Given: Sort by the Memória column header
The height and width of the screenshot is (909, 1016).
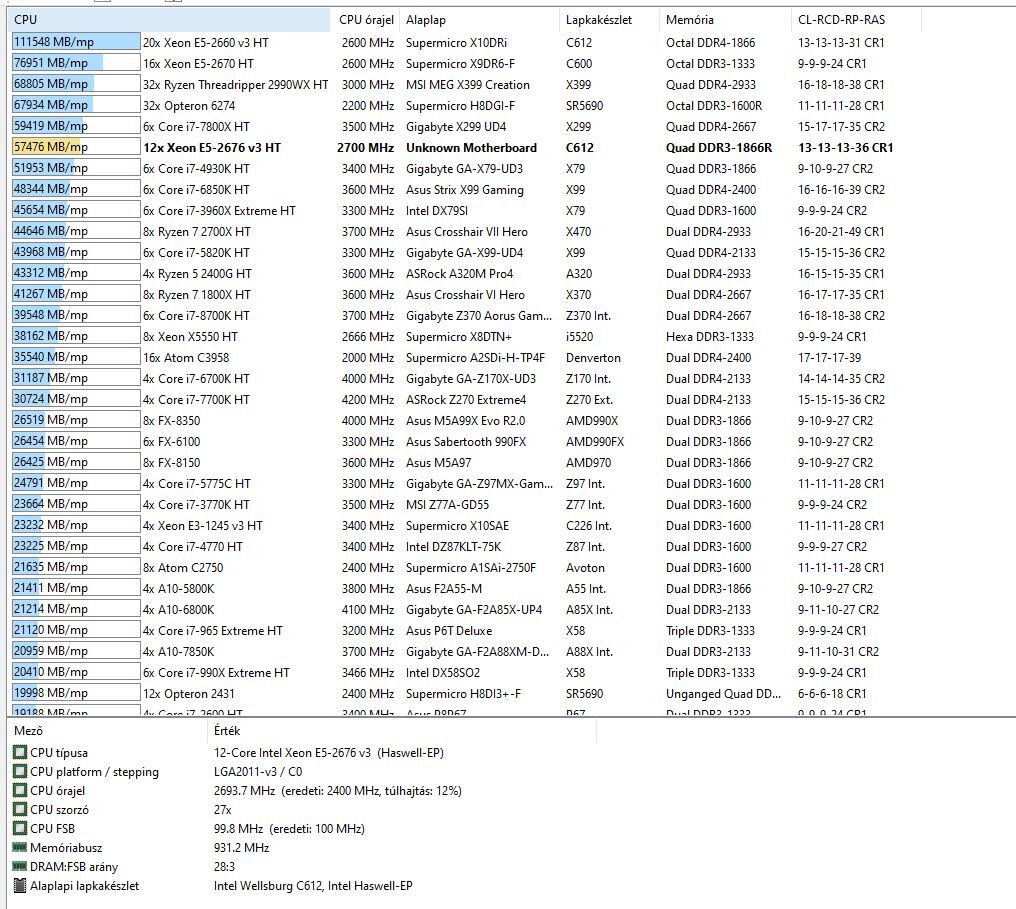Looking at the screenshot, I should tap(725, 19).
